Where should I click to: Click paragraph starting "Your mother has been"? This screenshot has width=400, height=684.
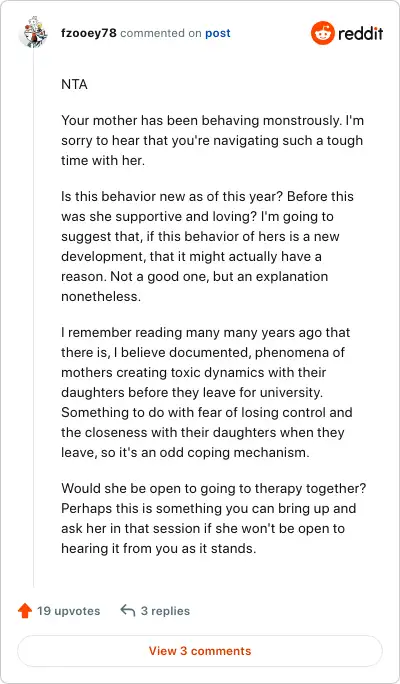(x=212, y=140)
